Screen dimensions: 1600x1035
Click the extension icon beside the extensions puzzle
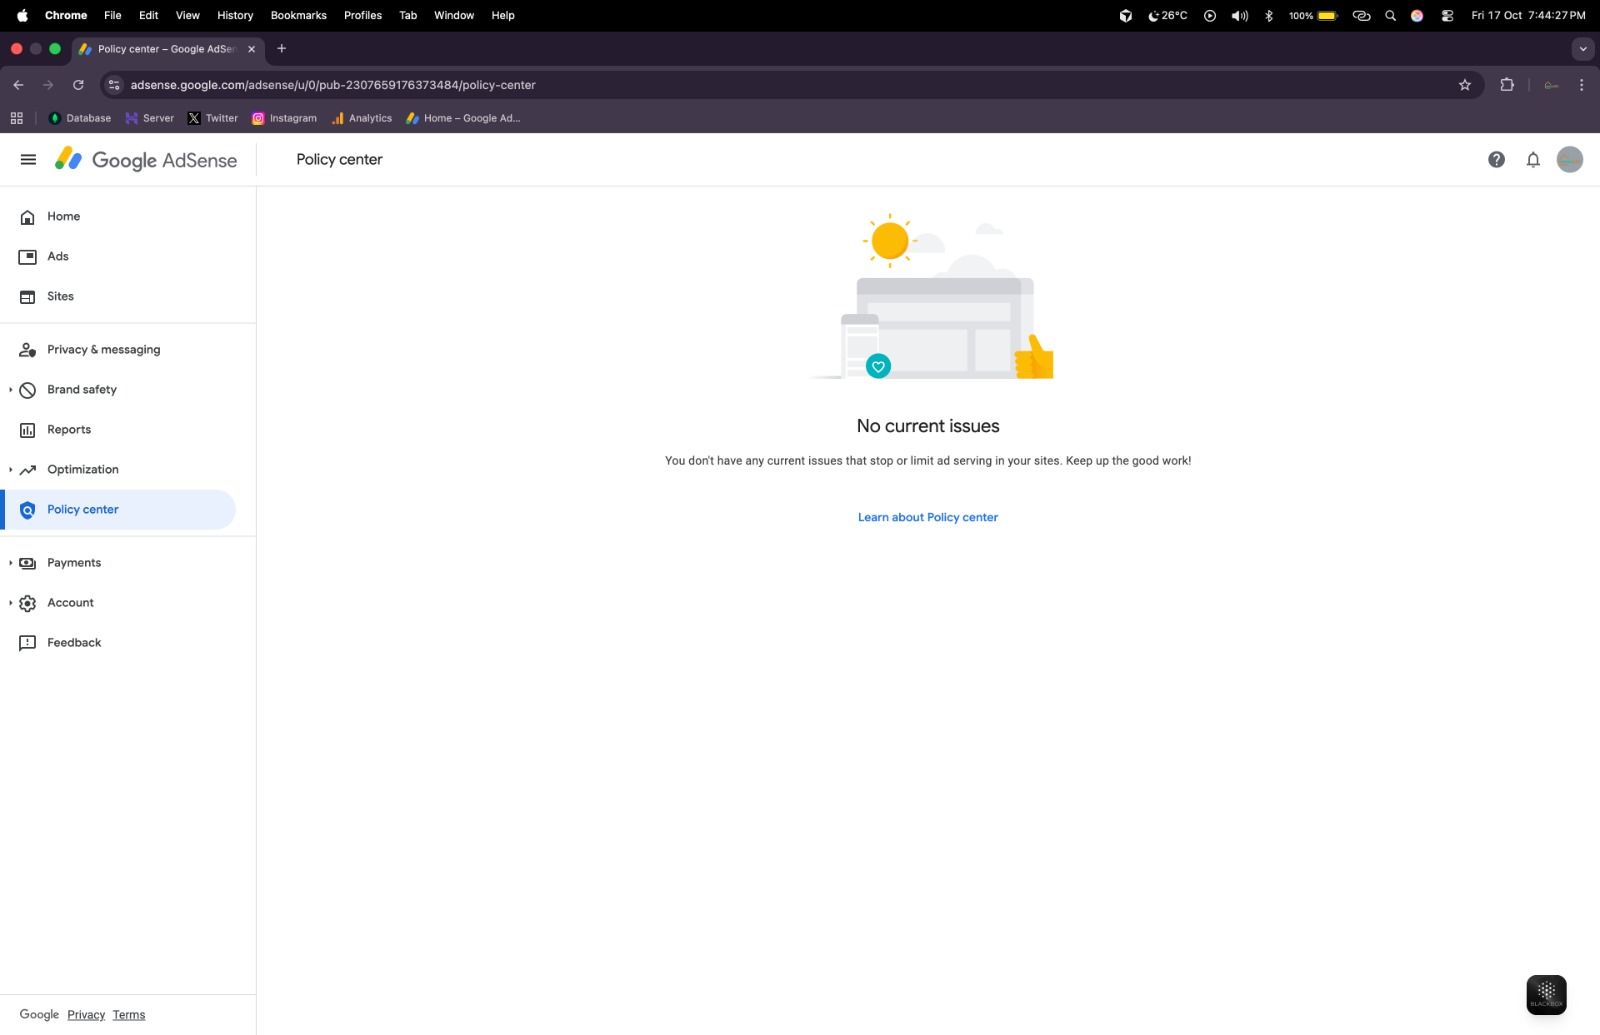pos(1551,85)
